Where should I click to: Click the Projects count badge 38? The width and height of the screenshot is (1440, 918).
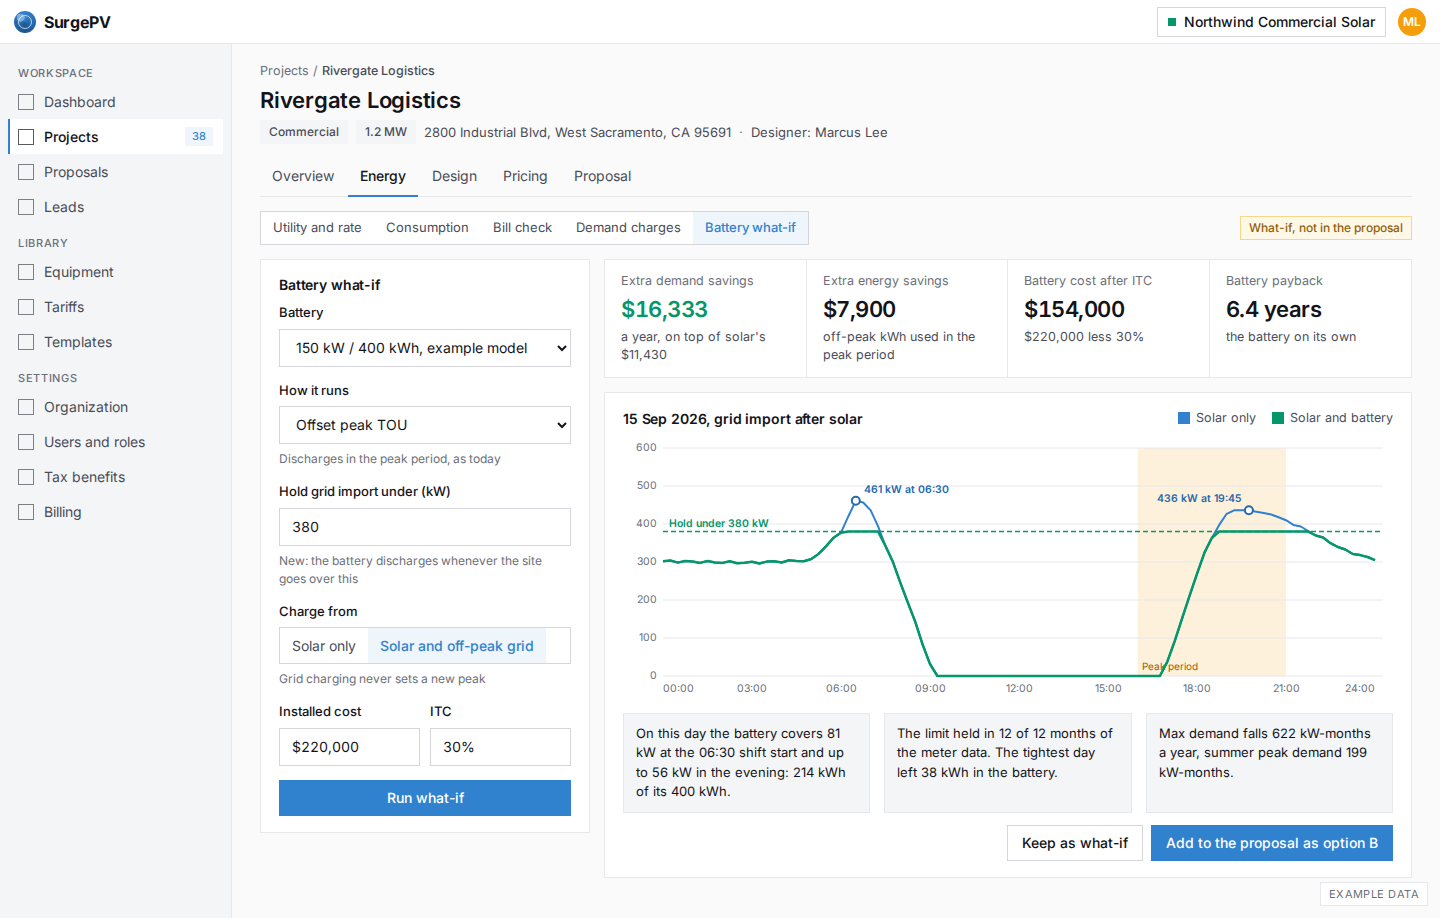(x=199, y=137)
